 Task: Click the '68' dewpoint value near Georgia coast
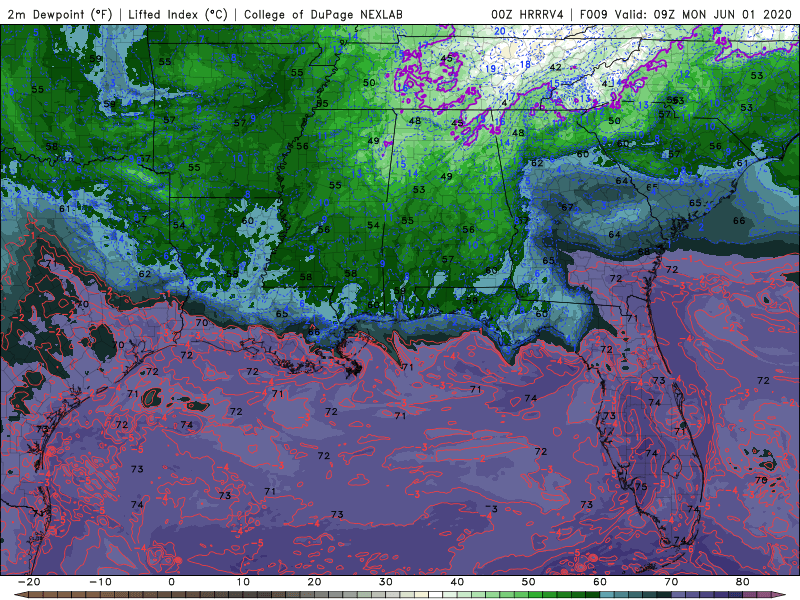[644, 252]
